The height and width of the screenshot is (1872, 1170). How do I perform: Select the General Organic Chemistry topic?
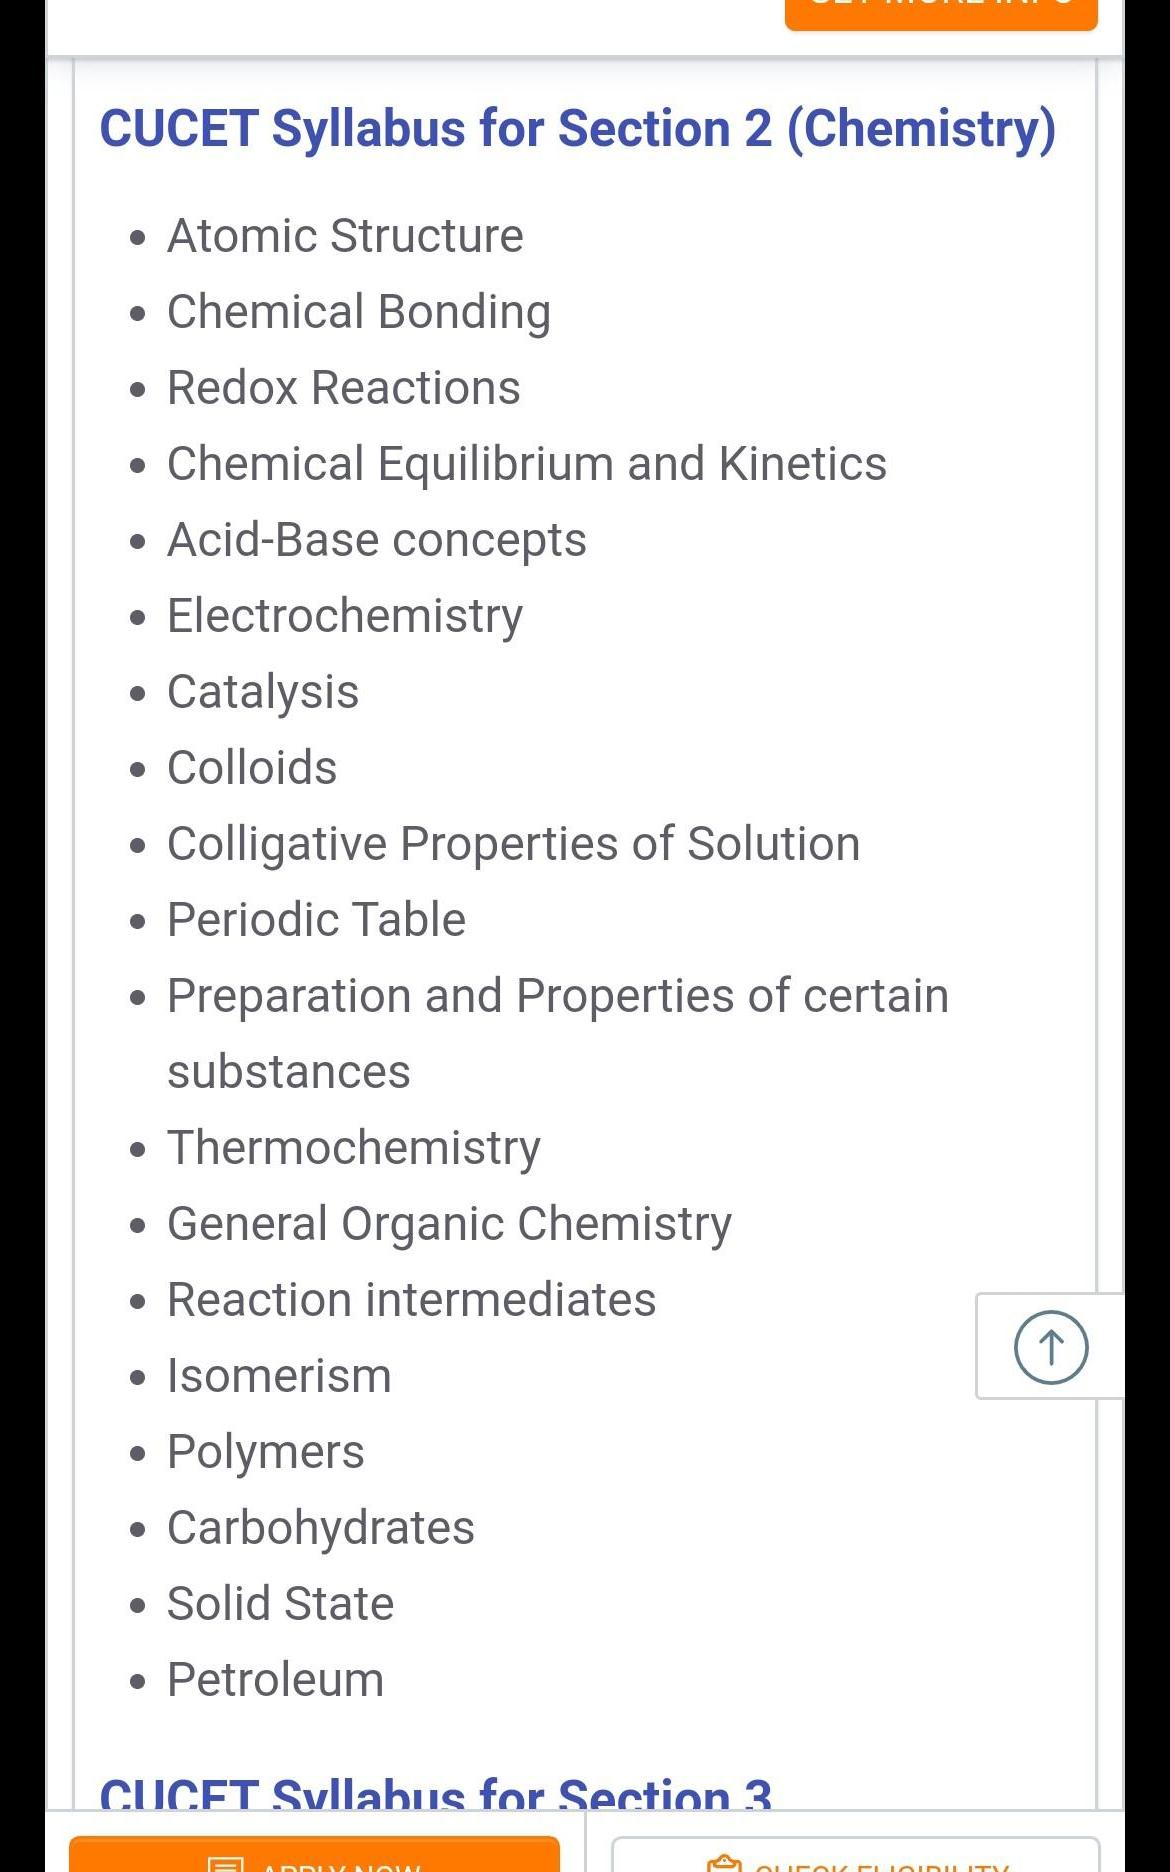coord(450,1224)
